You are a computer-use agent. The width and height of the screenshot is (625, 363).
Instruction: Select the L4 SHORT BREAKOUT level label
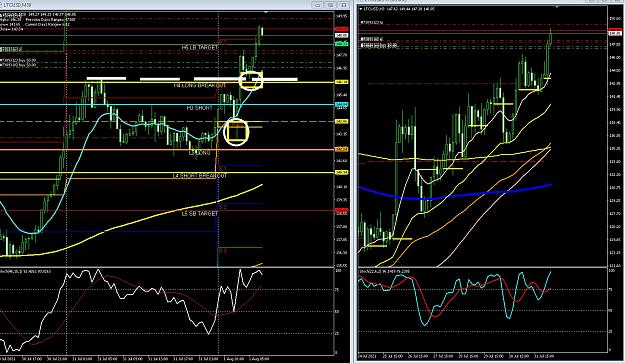tap(200, 176)
